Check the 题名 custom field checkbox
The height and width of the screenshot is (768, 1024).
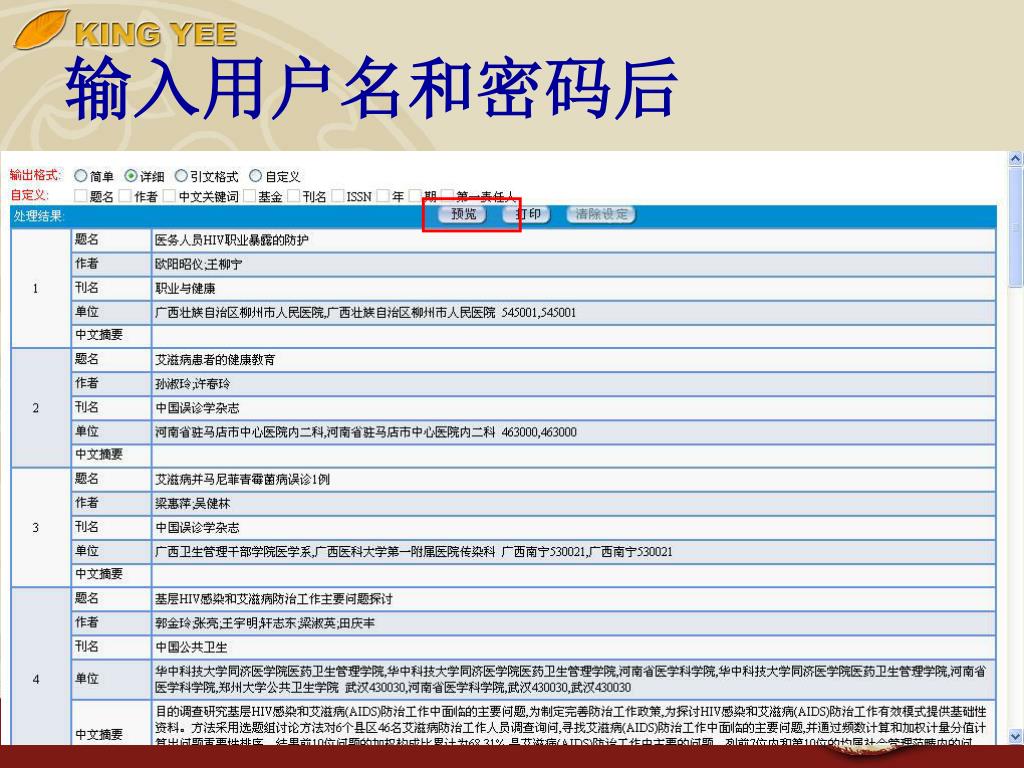[80, 196]
